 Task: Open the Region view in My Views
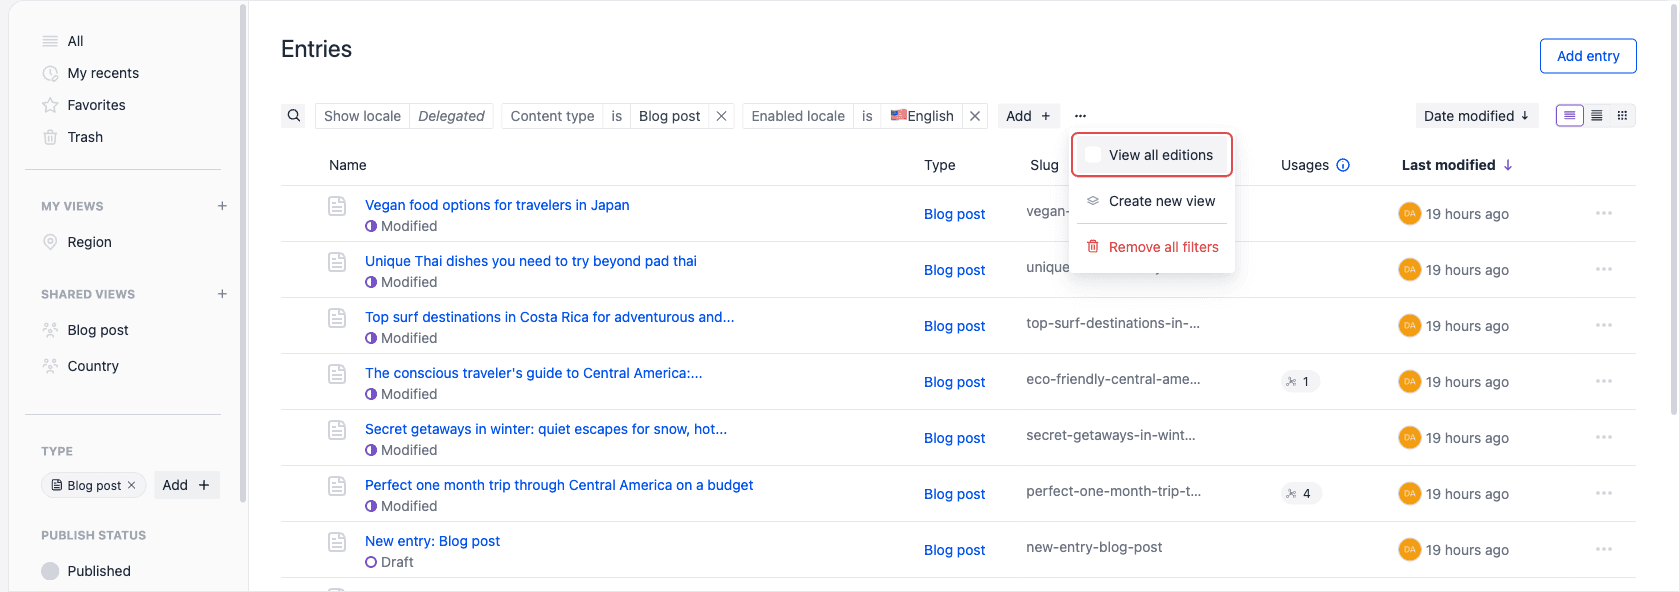pyautogui.click(x=89, y=242)
